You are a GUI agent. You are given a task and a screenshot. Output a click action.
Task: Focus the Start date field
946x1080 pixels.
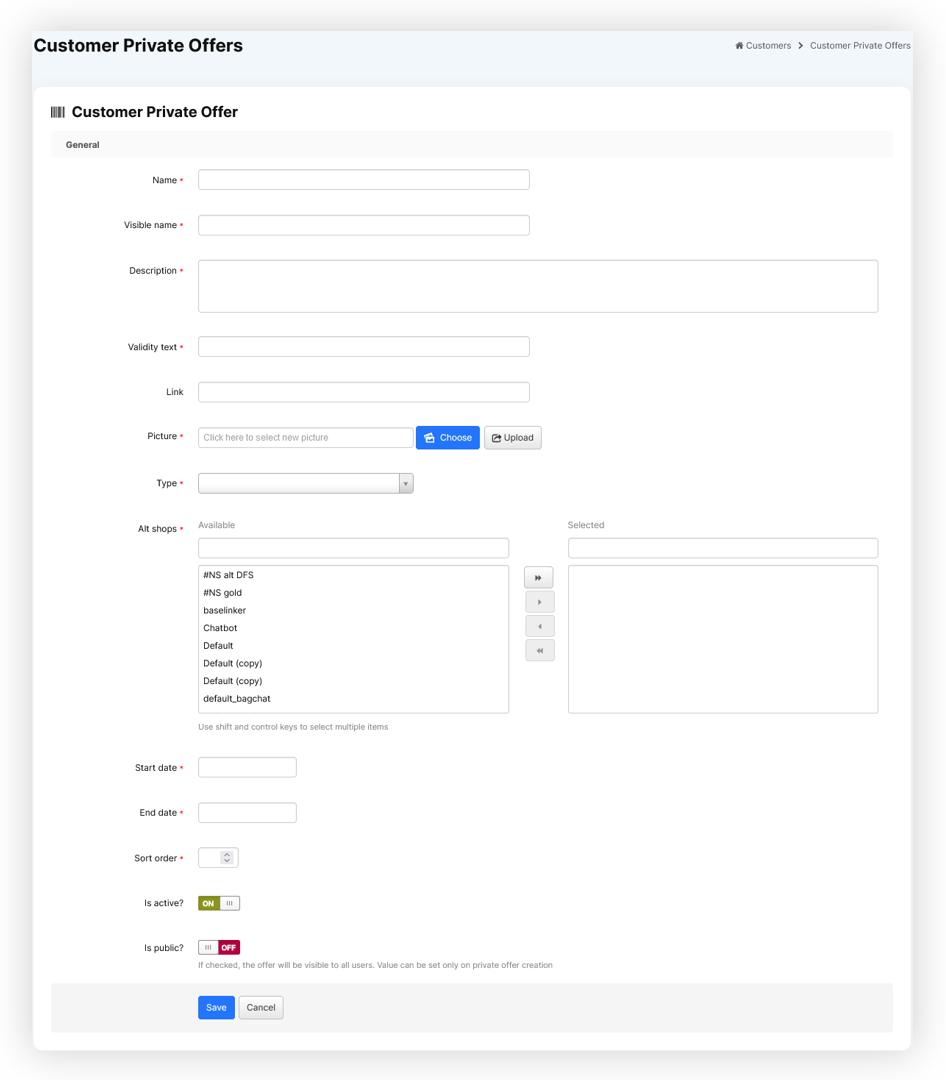(247, 768)
